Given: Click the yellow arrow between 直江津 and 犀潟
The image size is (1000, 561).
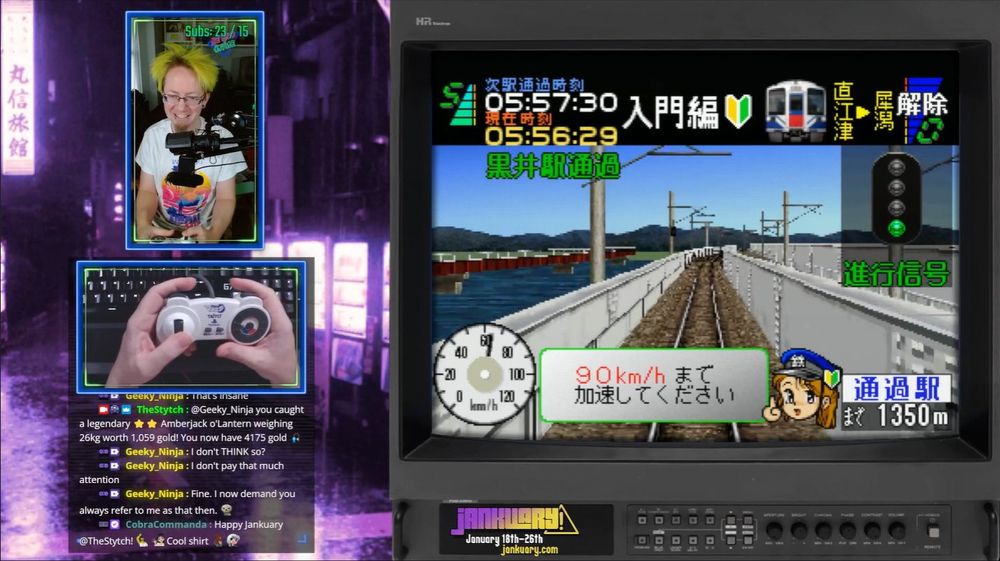Looking at the screenshot, I should coord(862,112).
